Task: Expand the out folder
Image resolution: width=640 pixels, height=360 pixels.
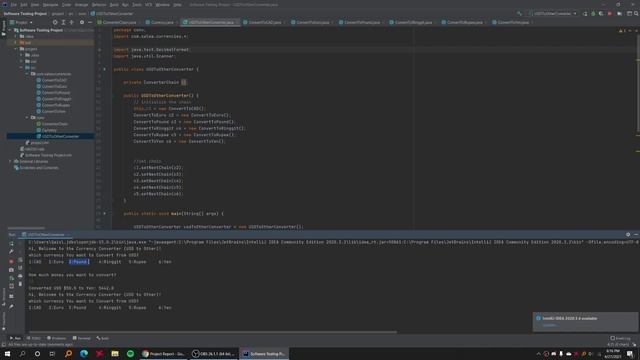Action: (x=16, y=42)
